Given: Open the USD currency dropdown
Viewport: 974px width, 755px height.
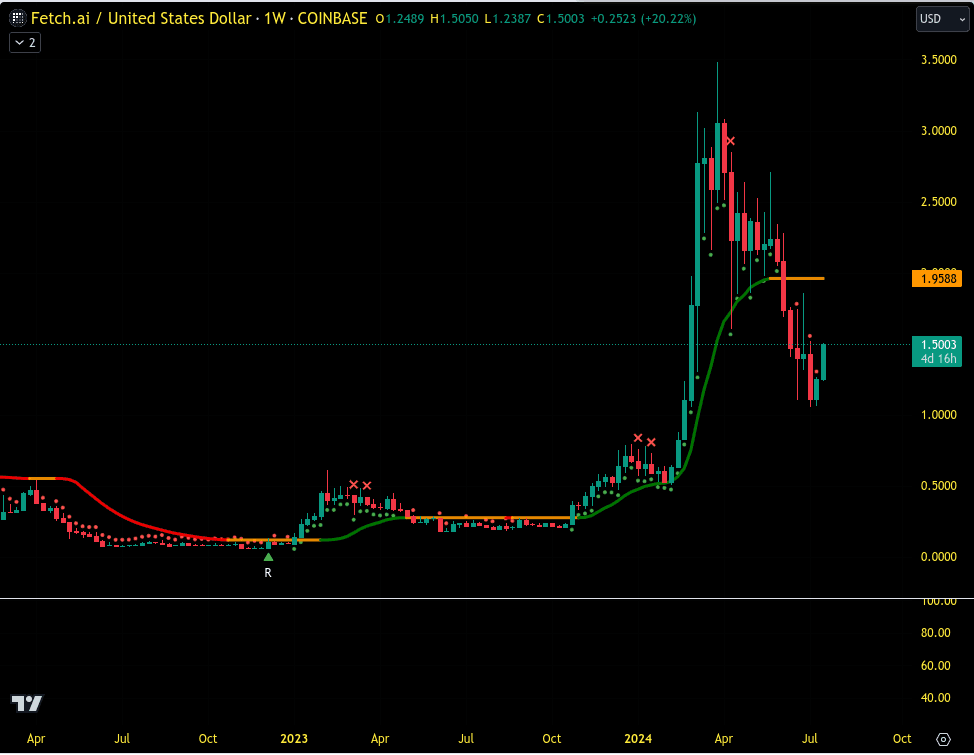Looking at the screenshot, I should point(942,19).
